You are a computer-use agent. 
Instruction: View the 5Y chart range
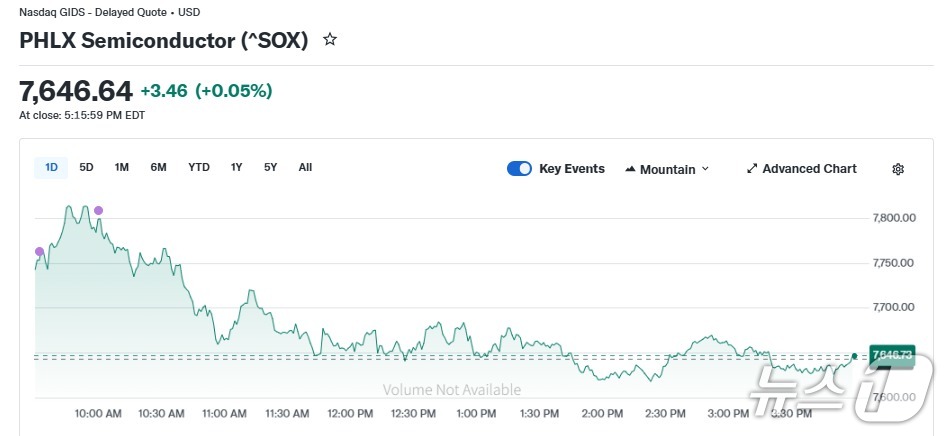pos(271,168)
